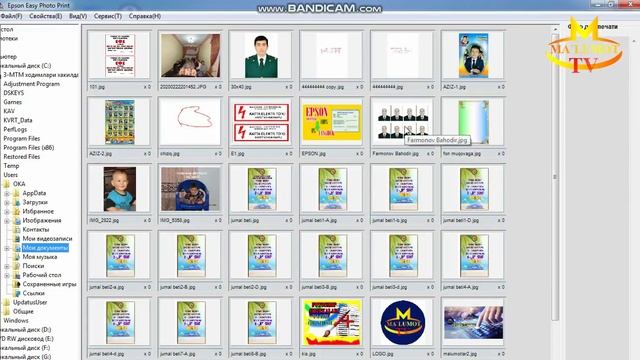
Task: Select the Adjustment Program folder
Action: point(31,84)
